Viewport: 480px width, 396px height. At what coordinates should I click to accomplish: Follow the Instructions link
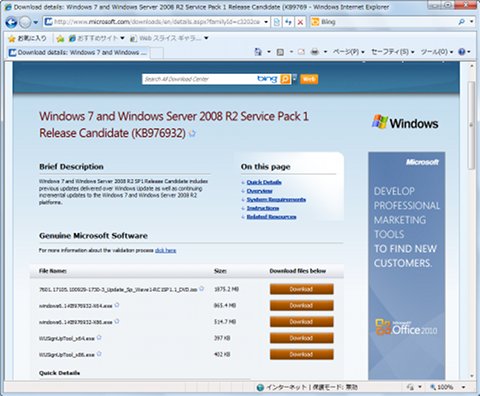[x=263, y=208]
